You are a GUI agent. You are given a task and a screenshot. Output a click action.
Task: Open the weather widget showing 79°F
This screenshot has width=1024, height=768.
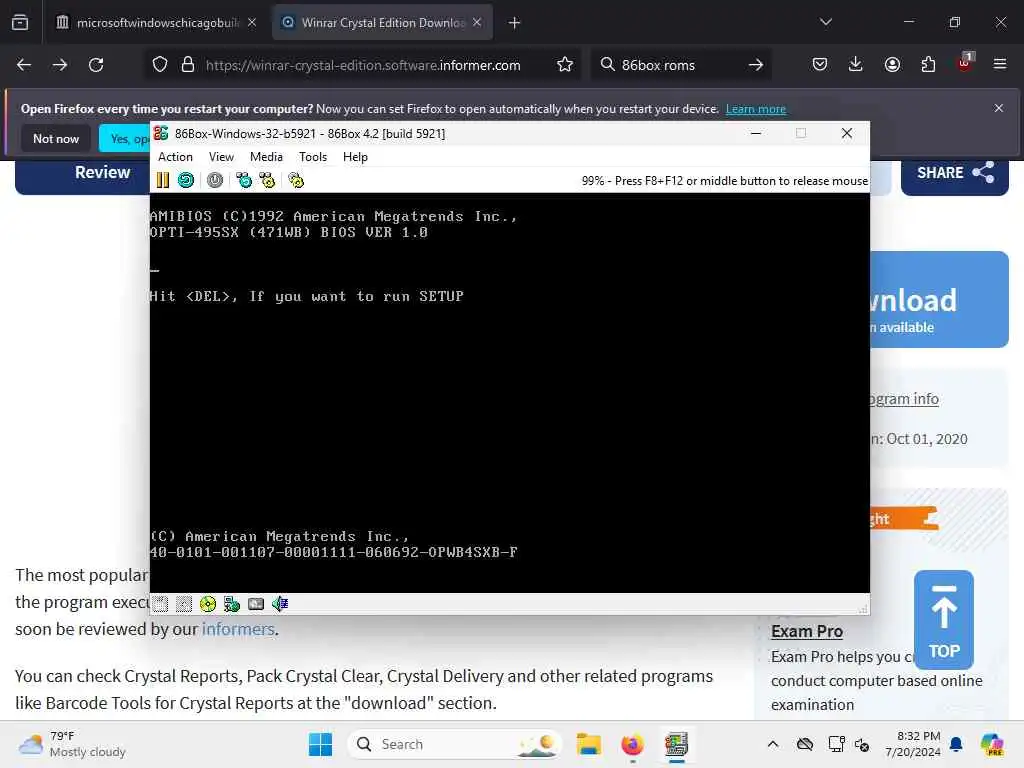(72, 744)
